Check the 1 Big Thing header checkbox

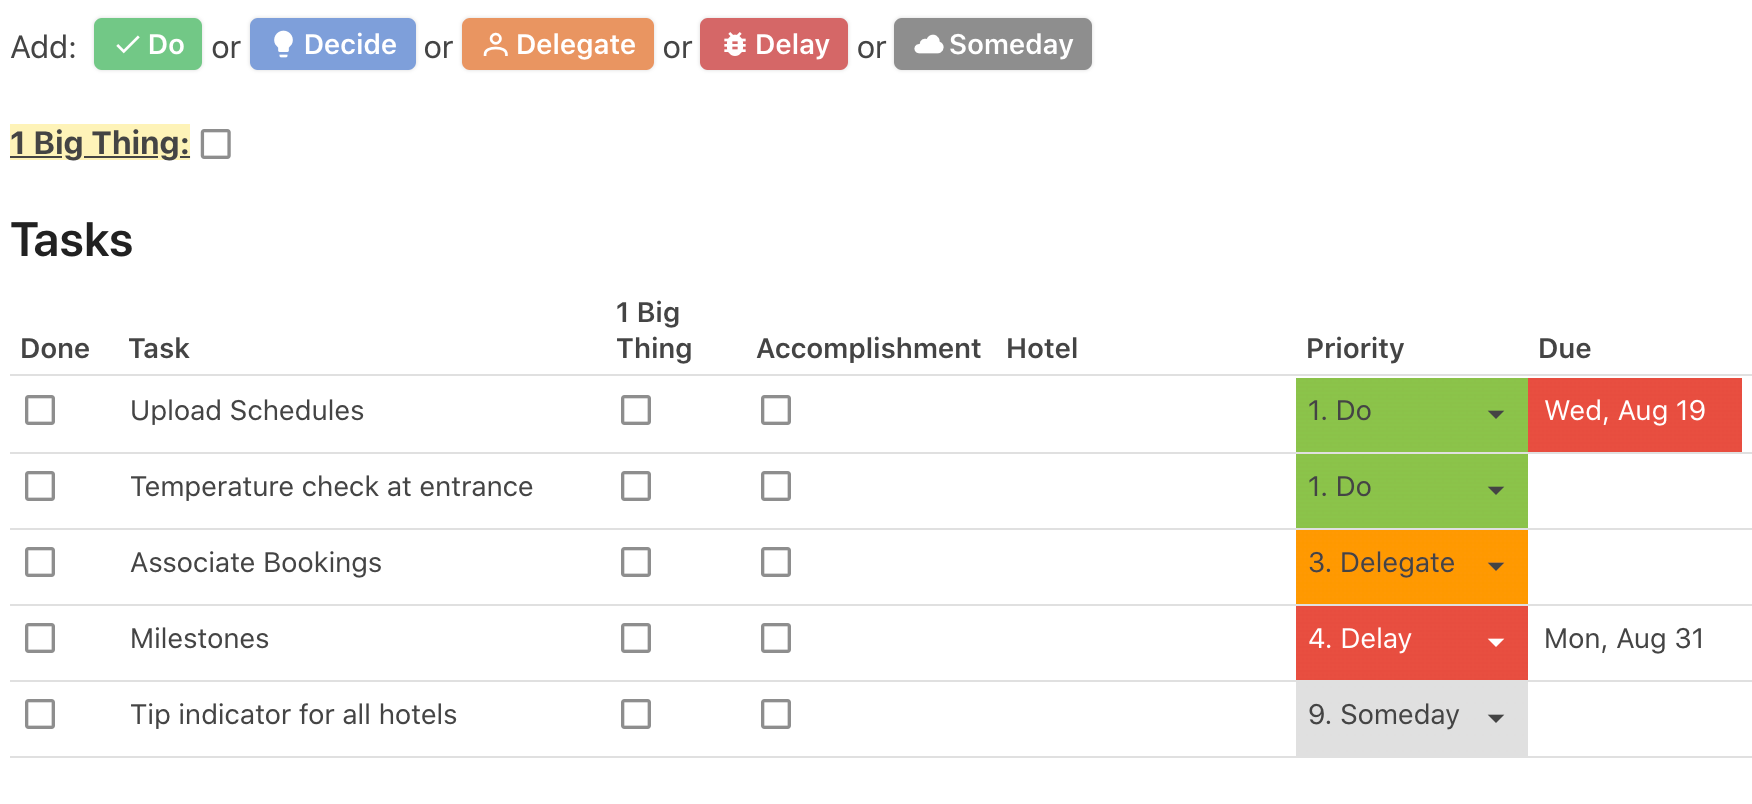[x=216, y=144]
